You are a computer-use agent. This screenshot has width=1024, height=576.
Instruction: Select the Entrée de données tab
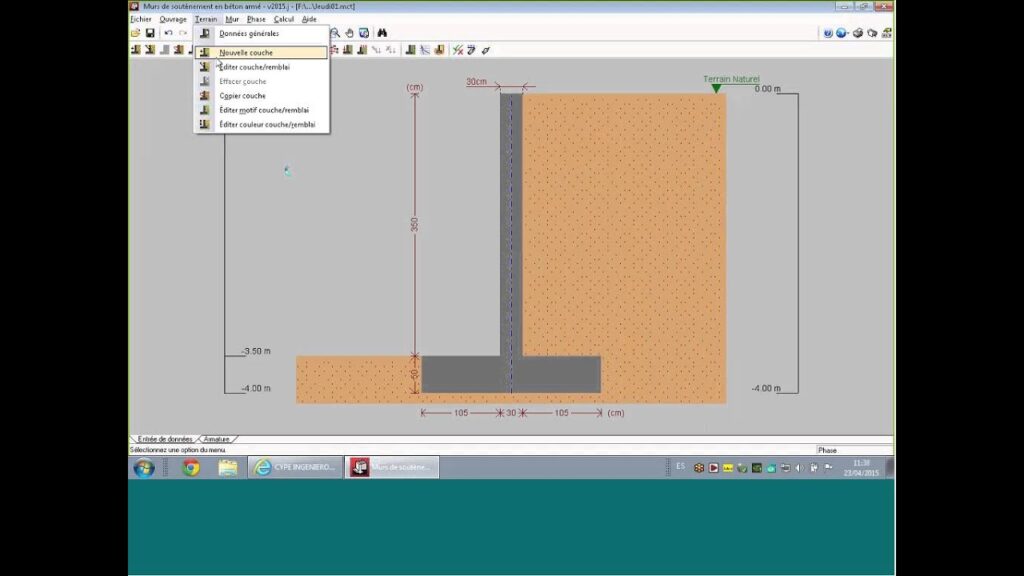[x=165, y=439]
